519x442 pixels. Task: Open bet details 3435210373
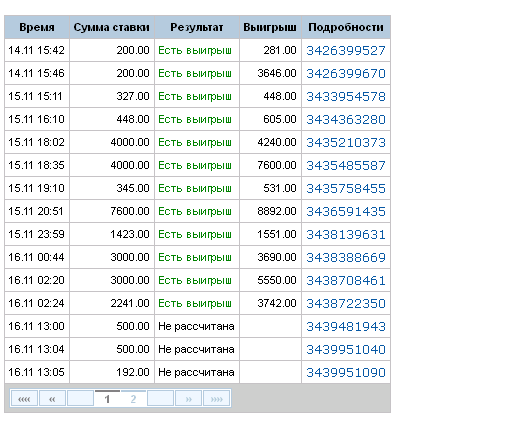tap(346, 143)
